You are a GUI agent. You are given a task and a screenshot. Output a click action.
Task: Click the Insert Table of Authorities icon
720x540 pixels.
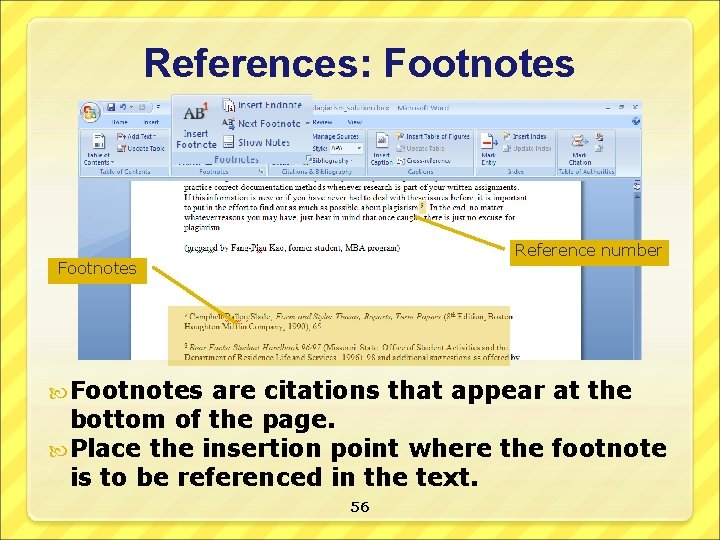[x=600, y=137]
